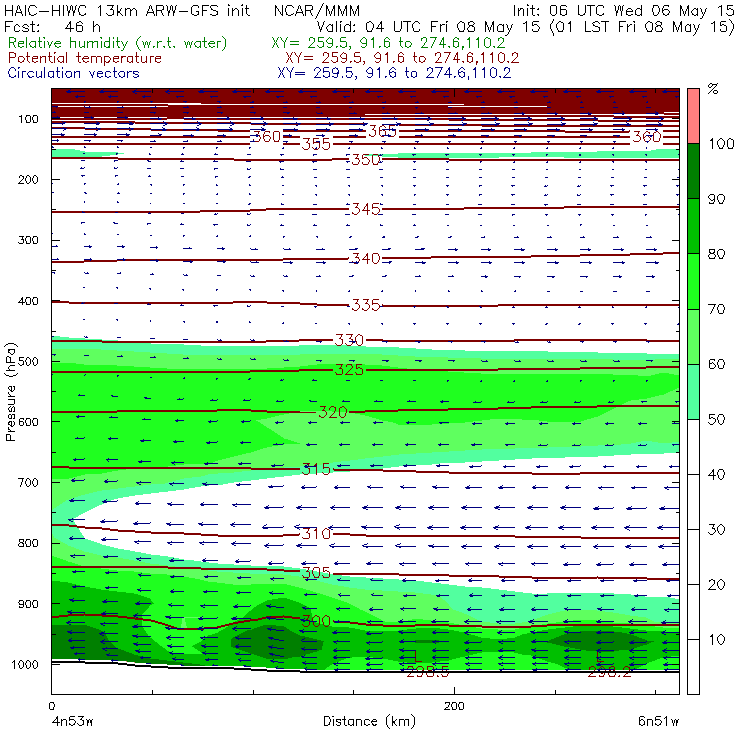The image size is (740, 740).
Task: Select the 60–70% light green colorbar segment
Action: click(x=693, y=336)
